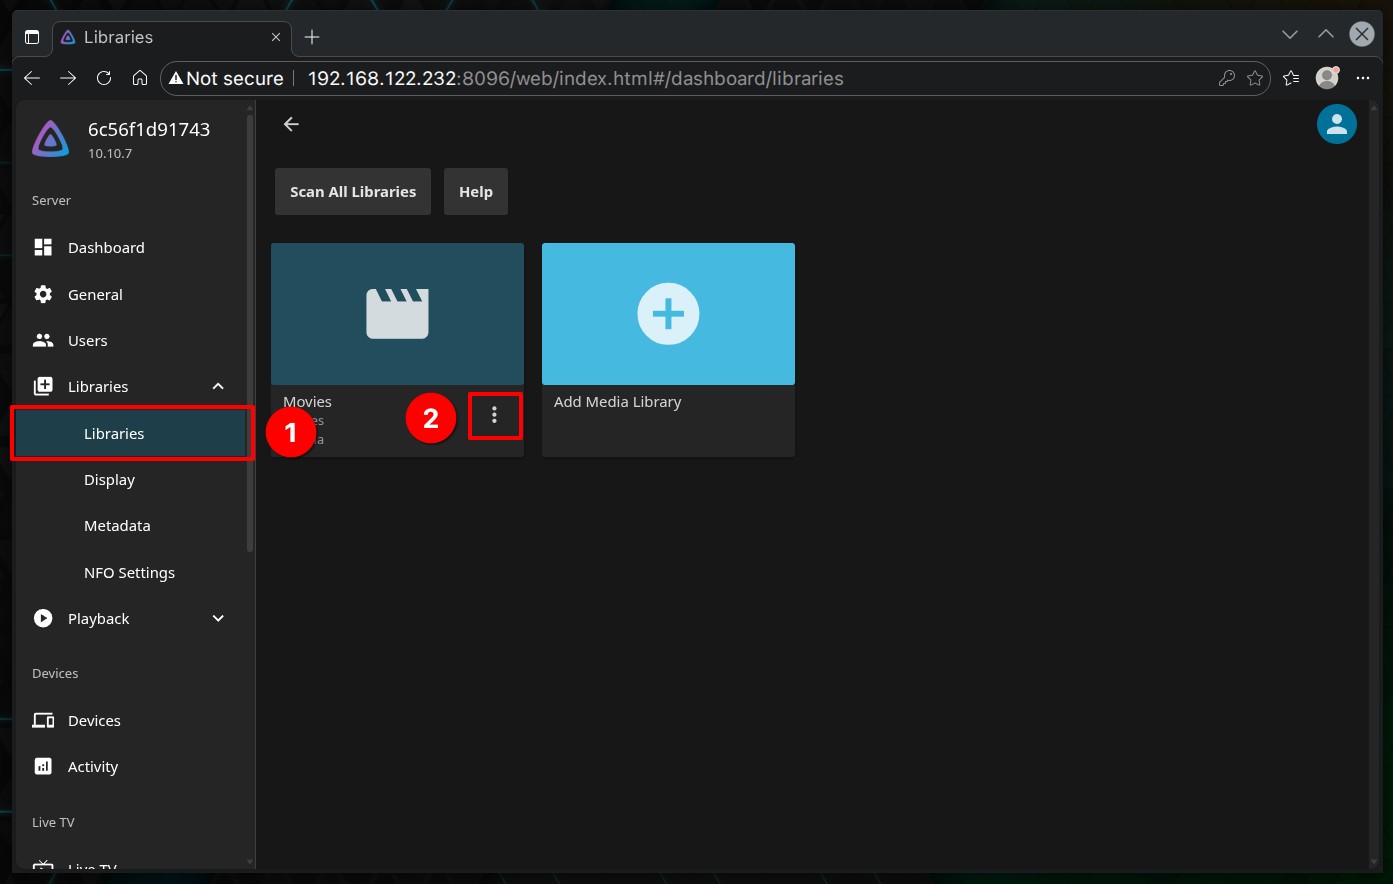Click the Help button
The image size is (1393, 884).
pos(475,192)
